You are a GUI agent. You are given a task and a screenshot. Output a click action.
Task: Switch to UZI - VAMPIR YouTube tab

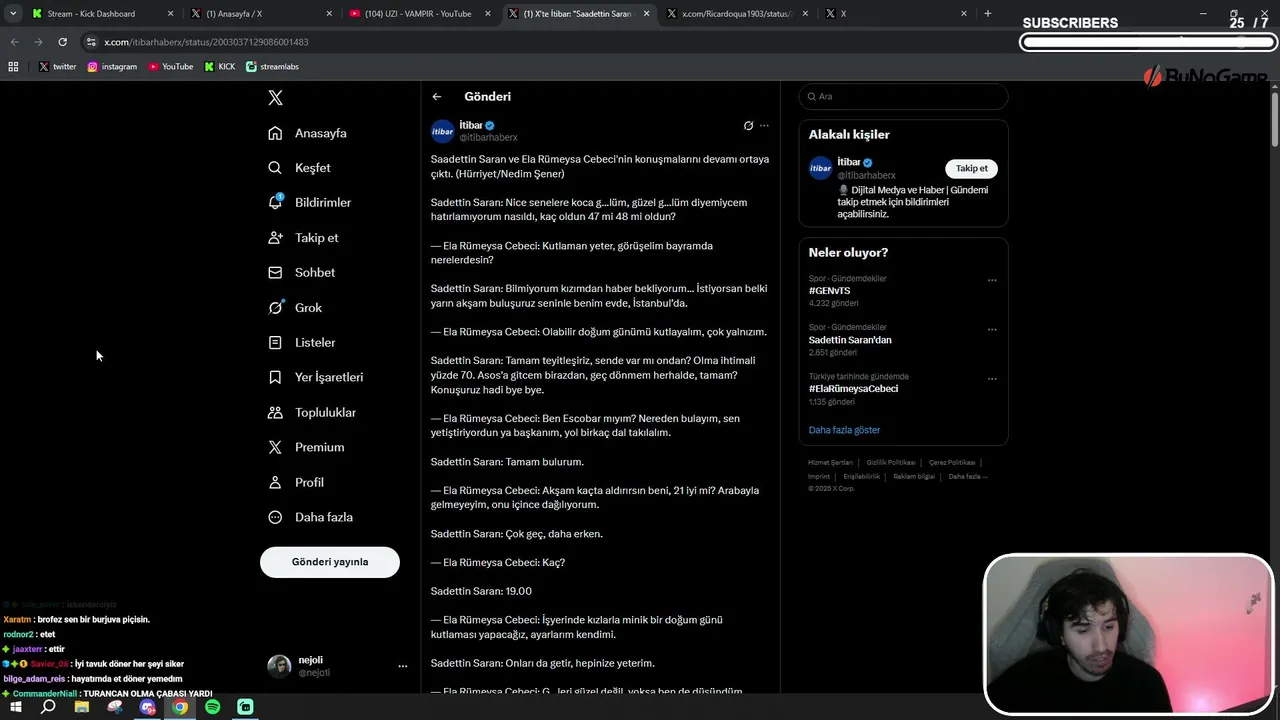(418, 14)
